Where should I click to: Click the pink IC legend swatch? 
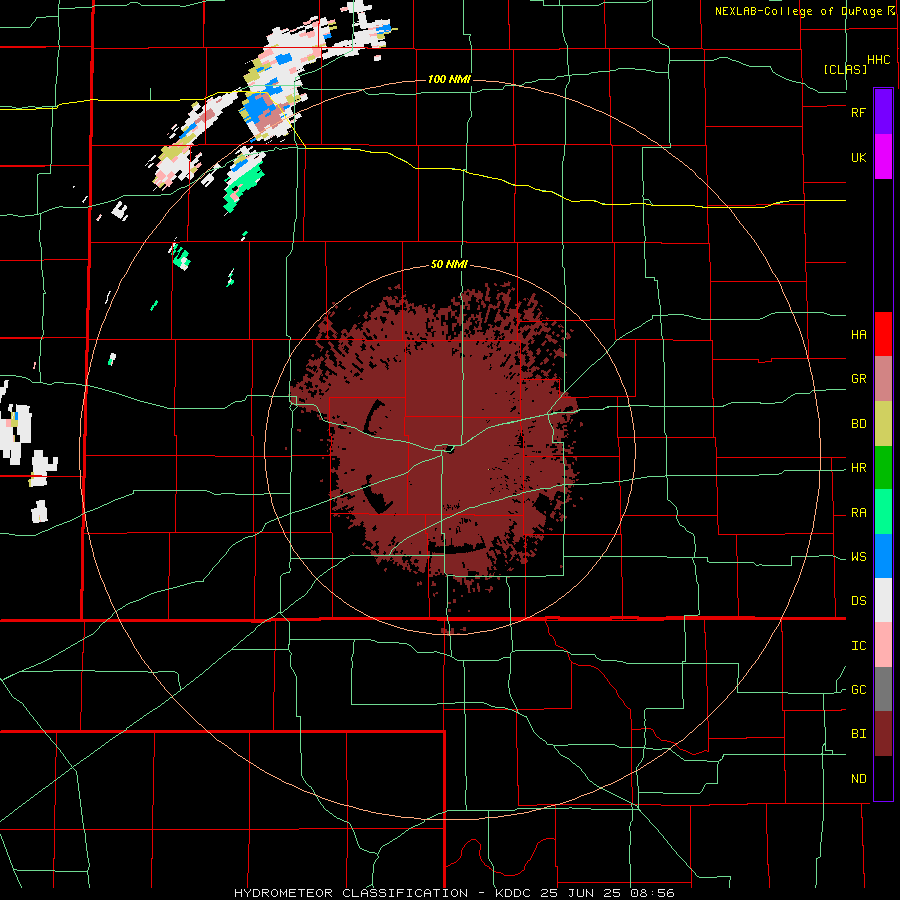(883, 645)
